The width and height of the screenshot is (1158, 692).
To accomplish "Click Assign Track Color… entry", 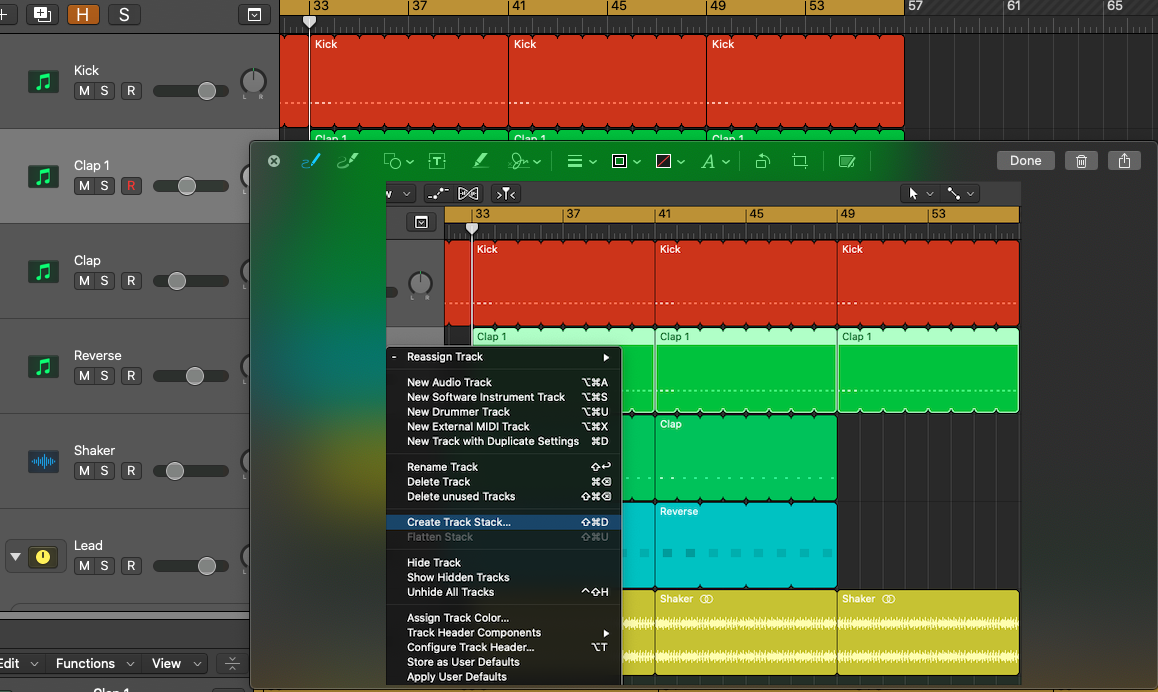I will (504, 617).
